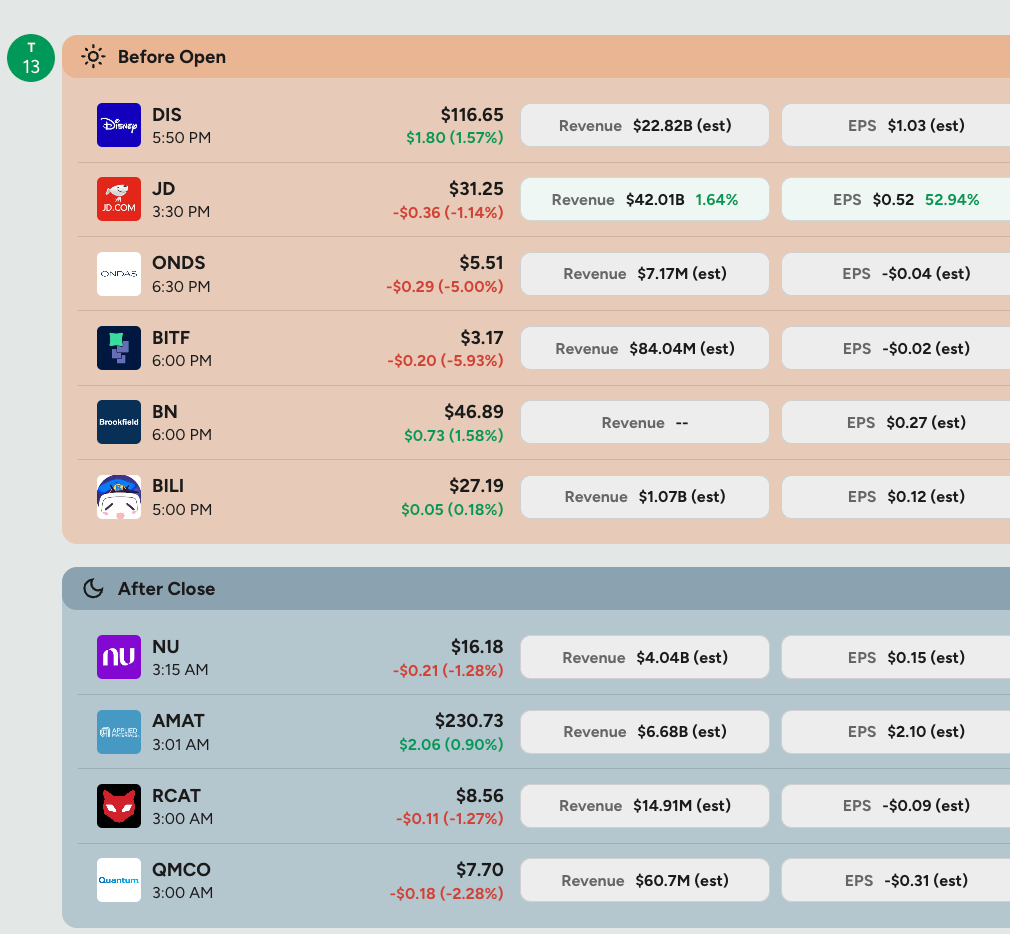Open BILI revenue $1.07B estimate box

tap(645, 497)
